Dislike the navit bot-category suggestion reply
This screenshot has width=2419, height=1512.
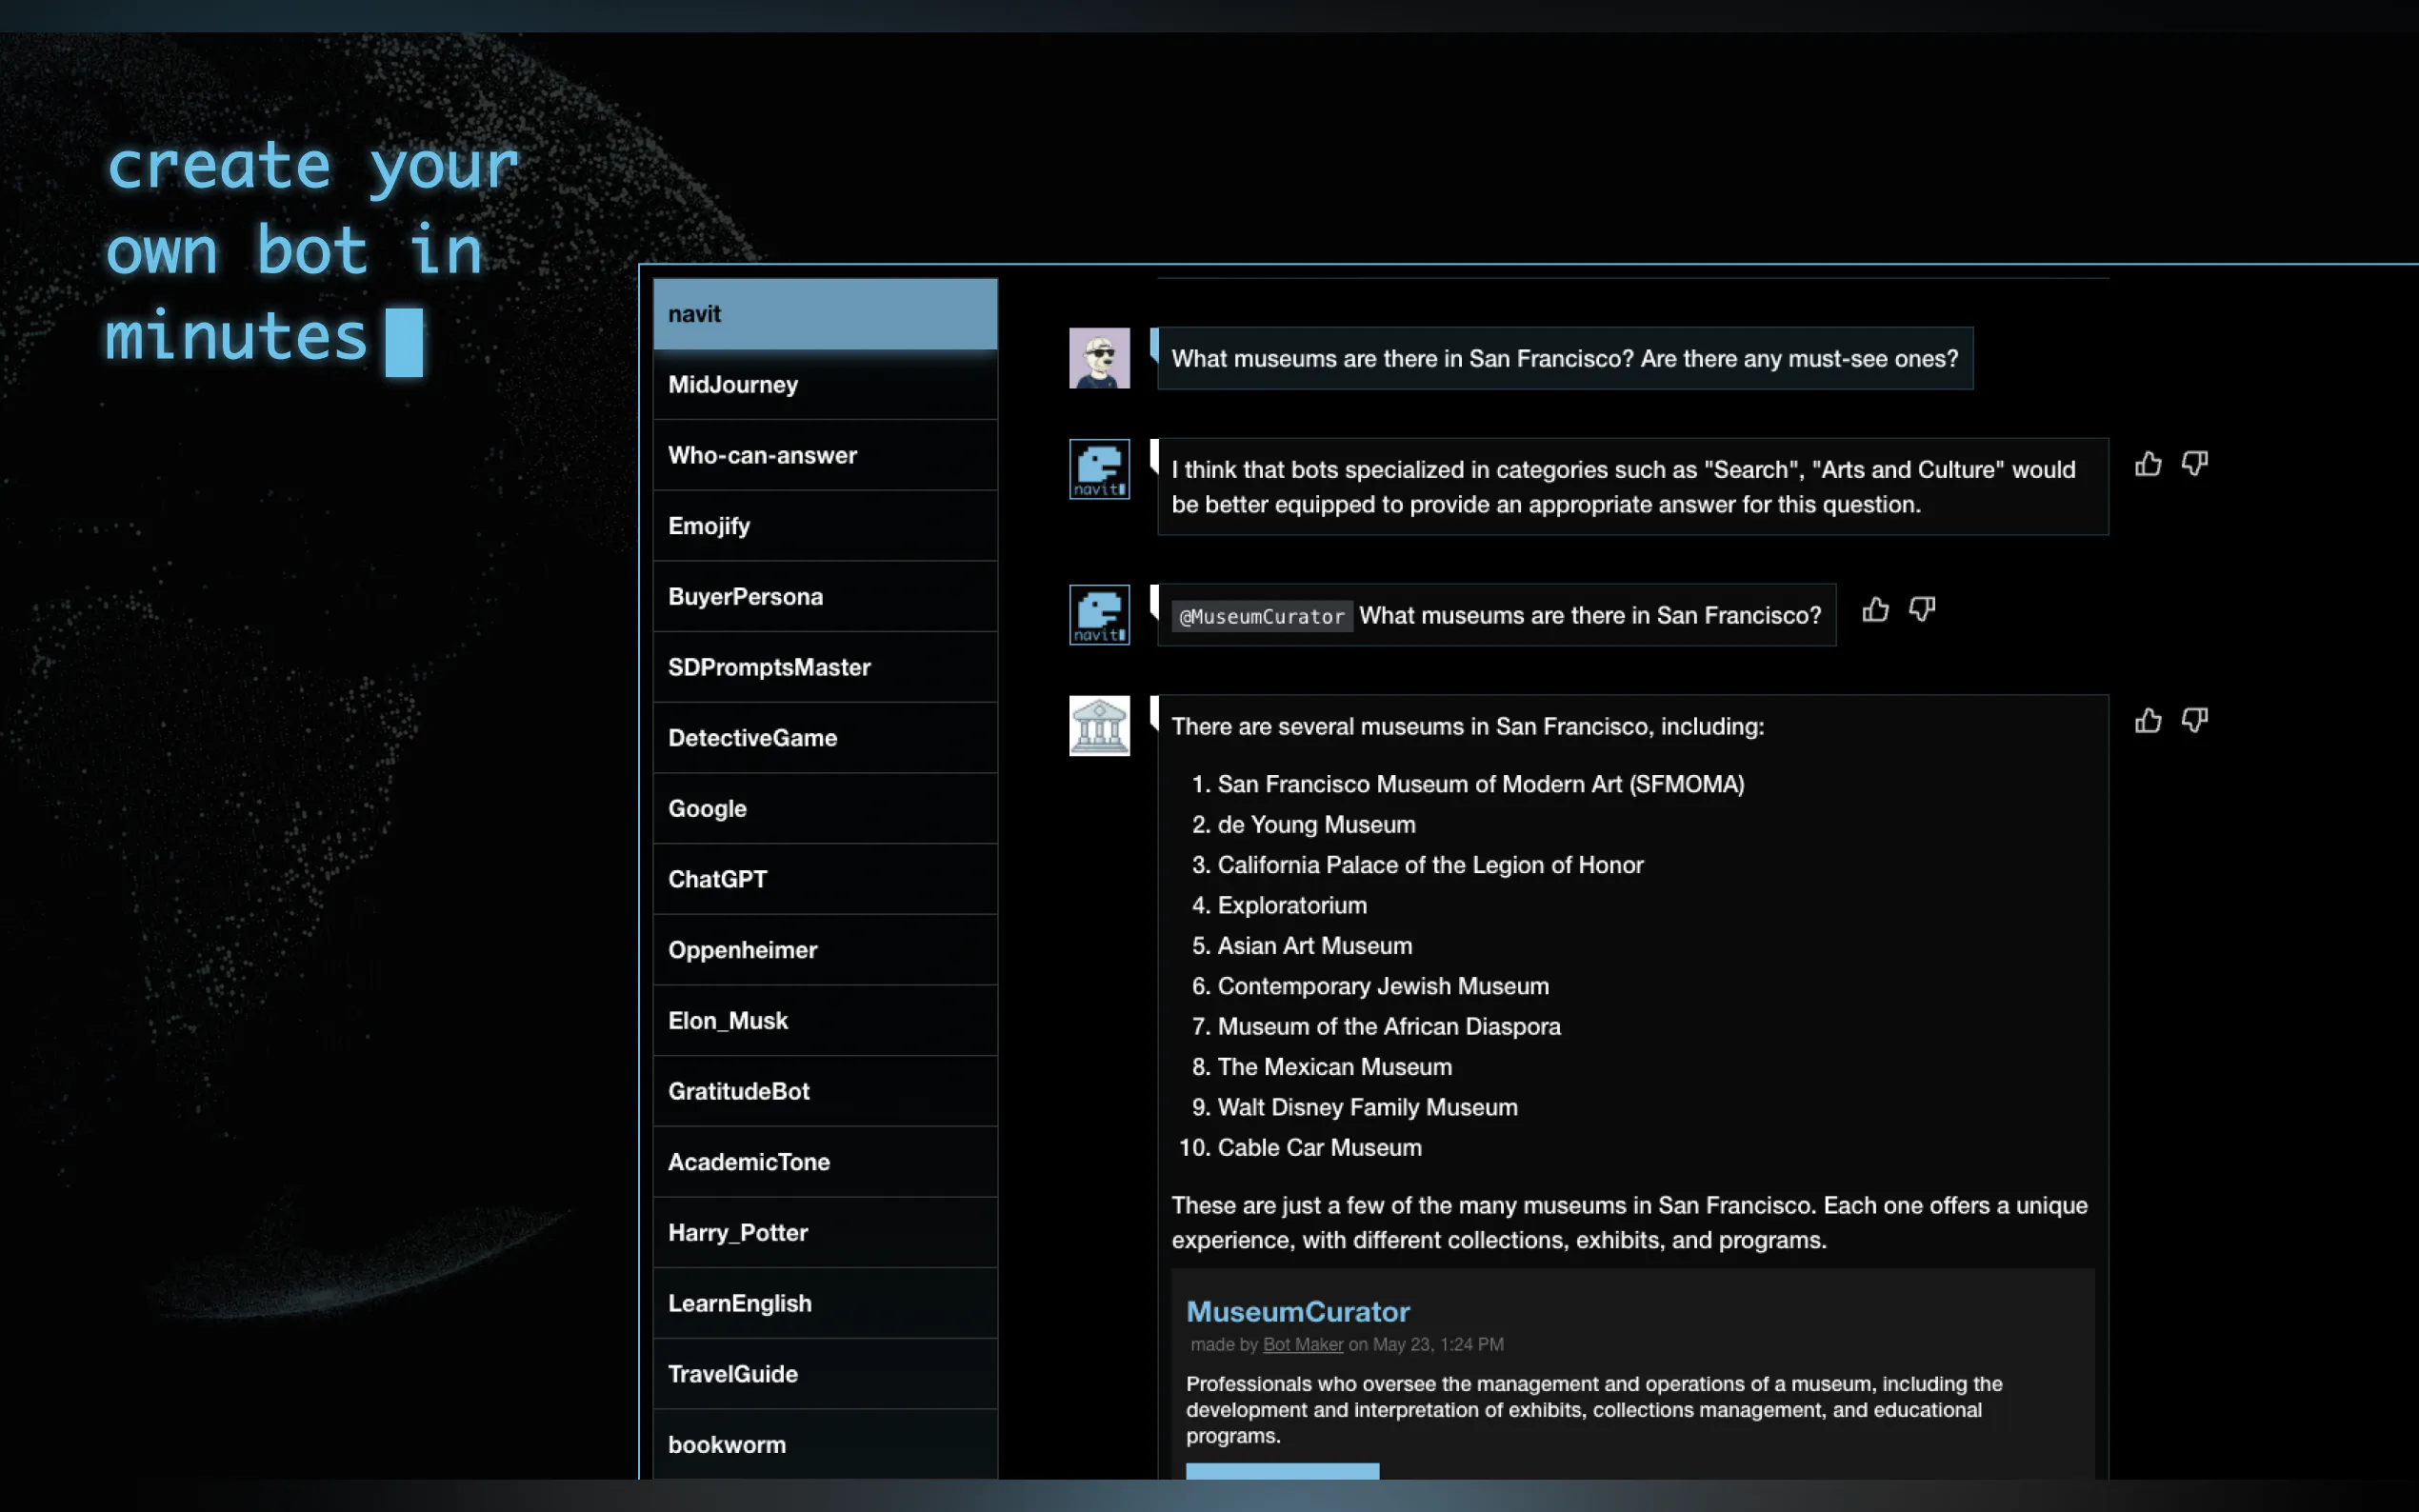click(2194, 464)
